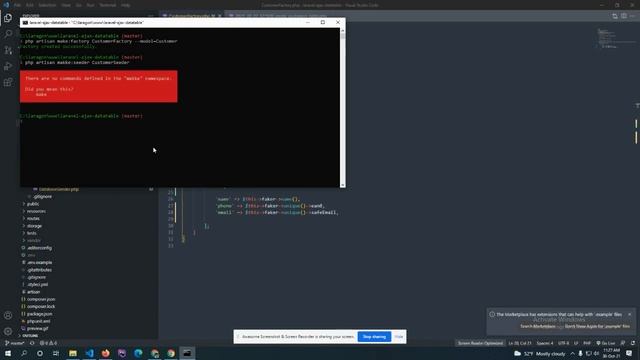
Task: Open the feedback icon in status bar
Action: pyautogui.click(x=623, y=343)
